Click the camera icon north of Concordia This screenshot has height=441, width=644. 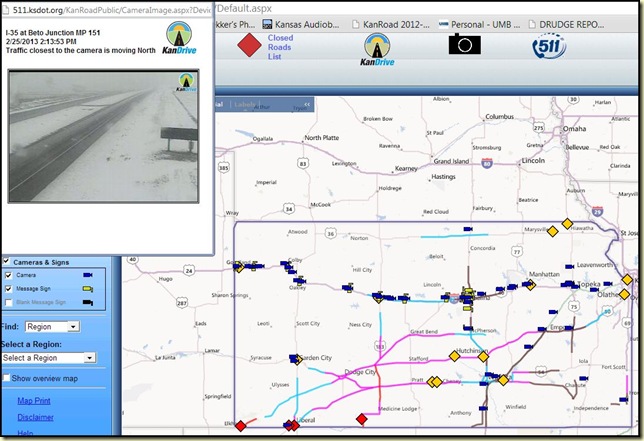tap(468, 229)
